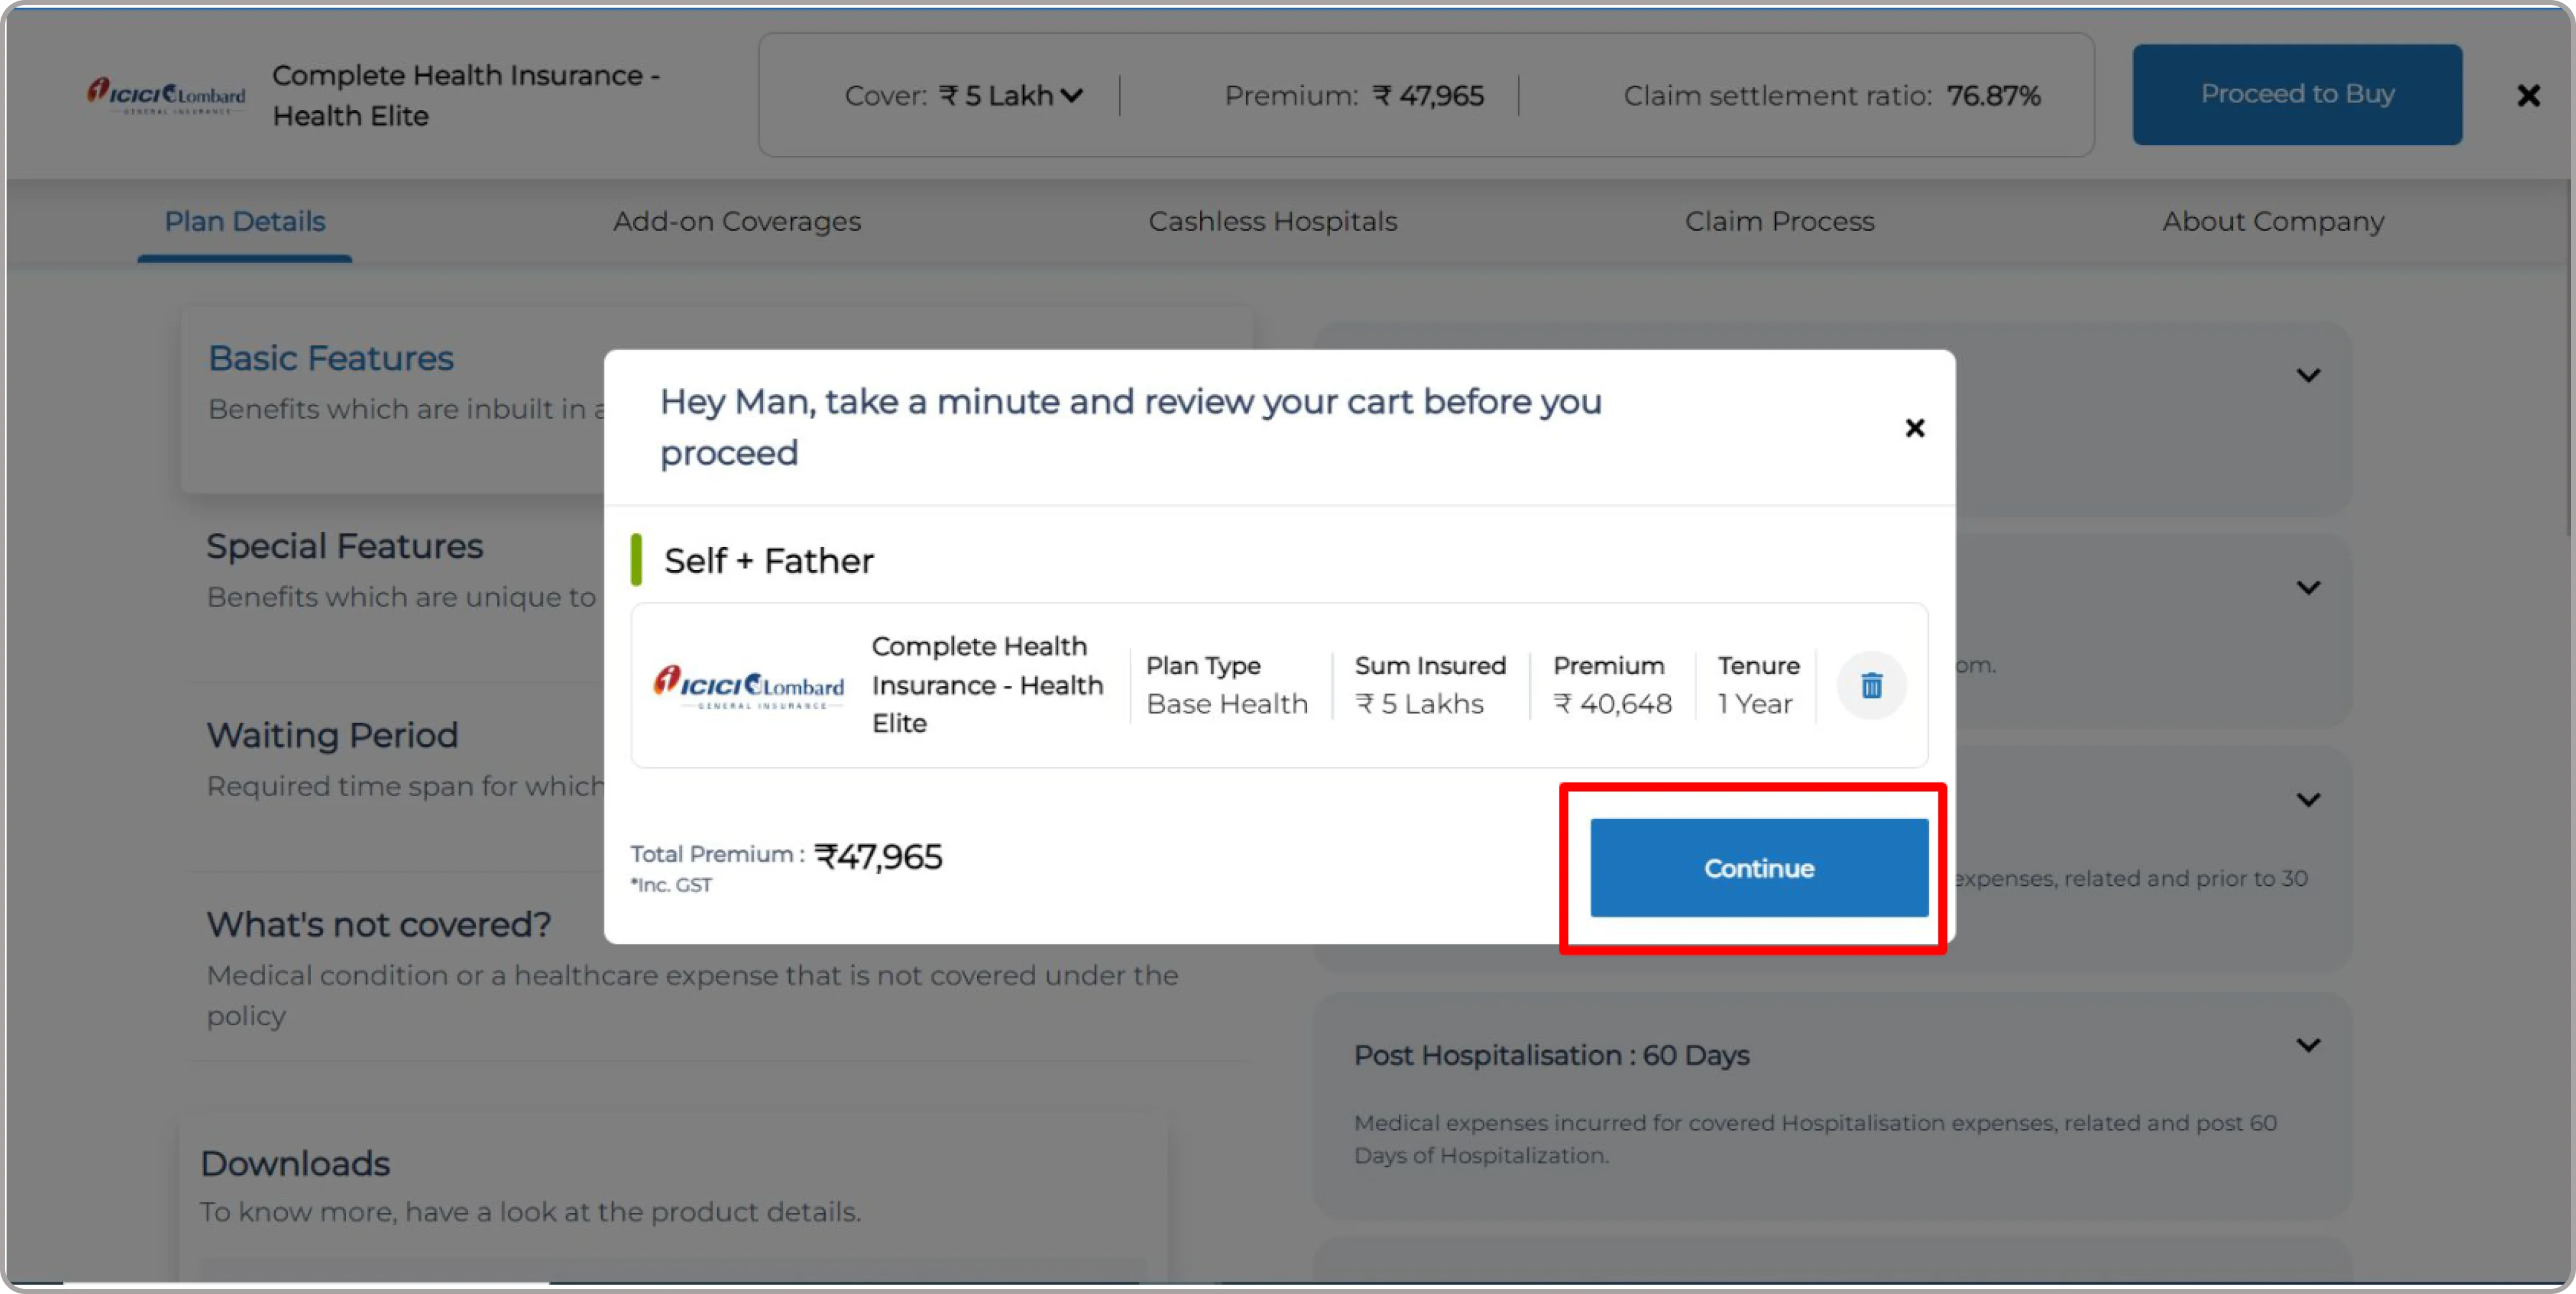
Task: Open the Add-on Coverages tab
Action: coord(736,221)
